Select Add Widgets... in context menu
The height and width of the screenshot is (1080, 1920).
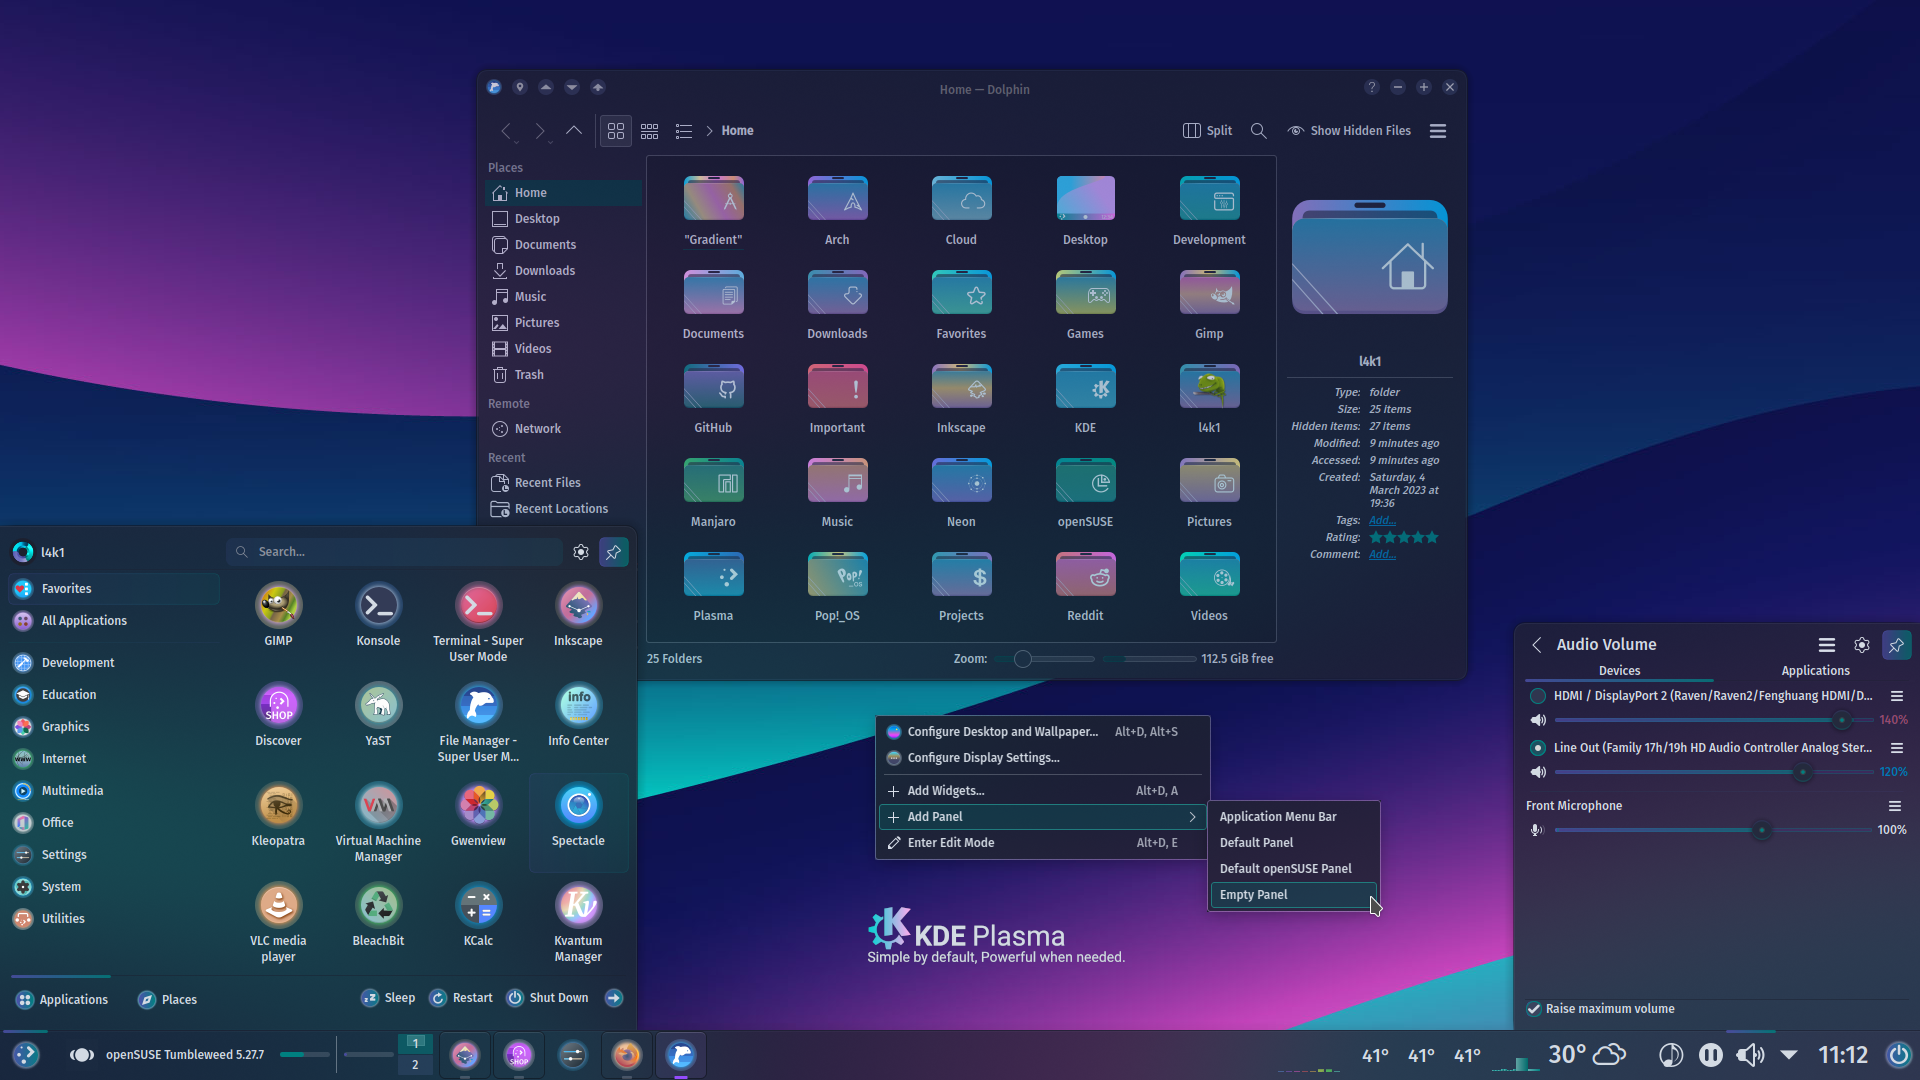click(x=1043, y=791)
